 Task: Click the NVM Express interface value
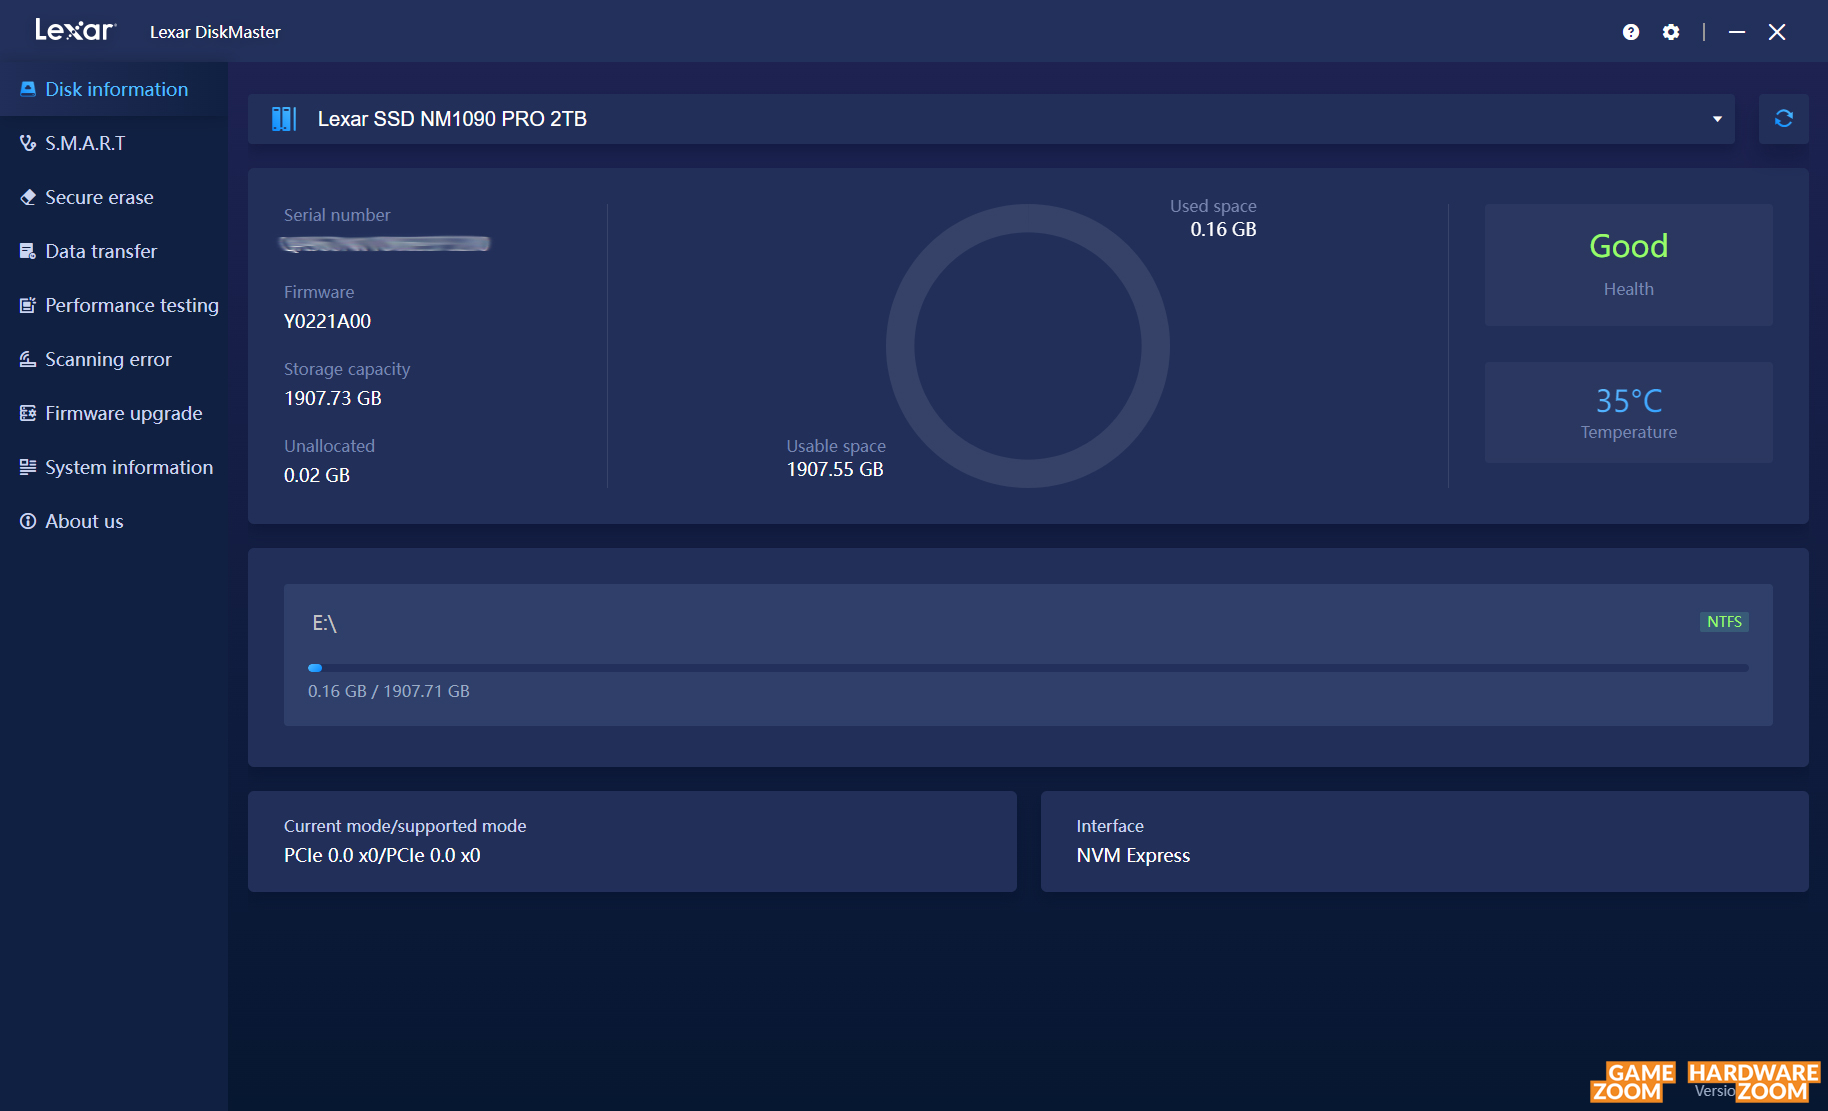coord(1133,855)
